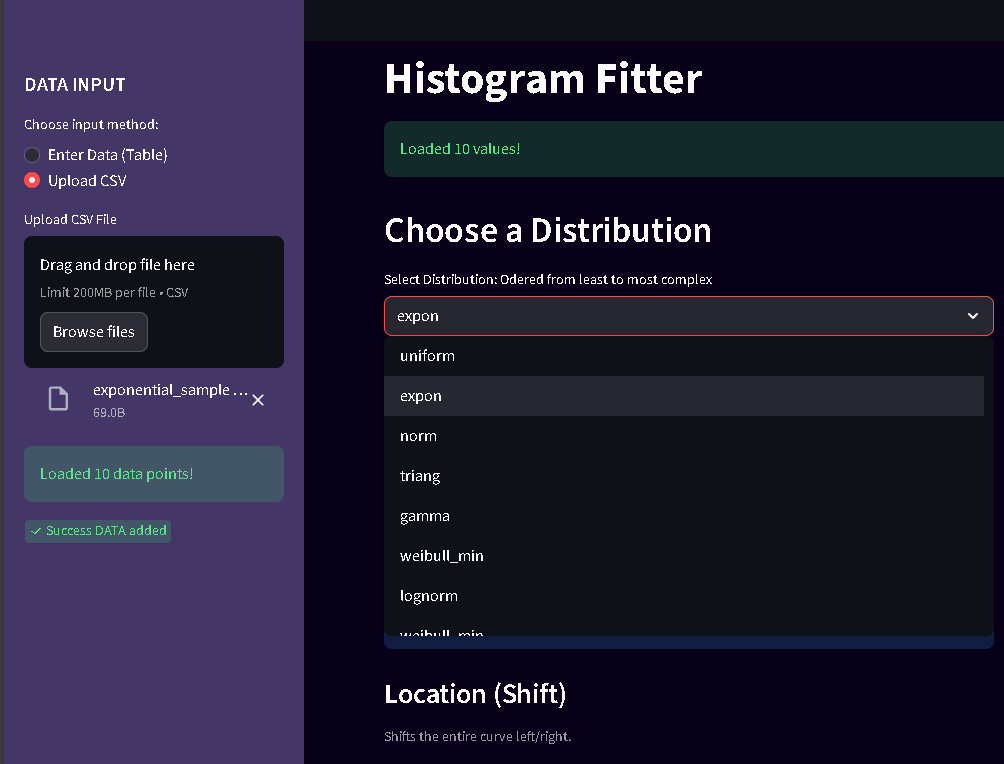Select triang from the dropdown list
1004x764 pixels.
pyautogui.click(x=420, y=476)
